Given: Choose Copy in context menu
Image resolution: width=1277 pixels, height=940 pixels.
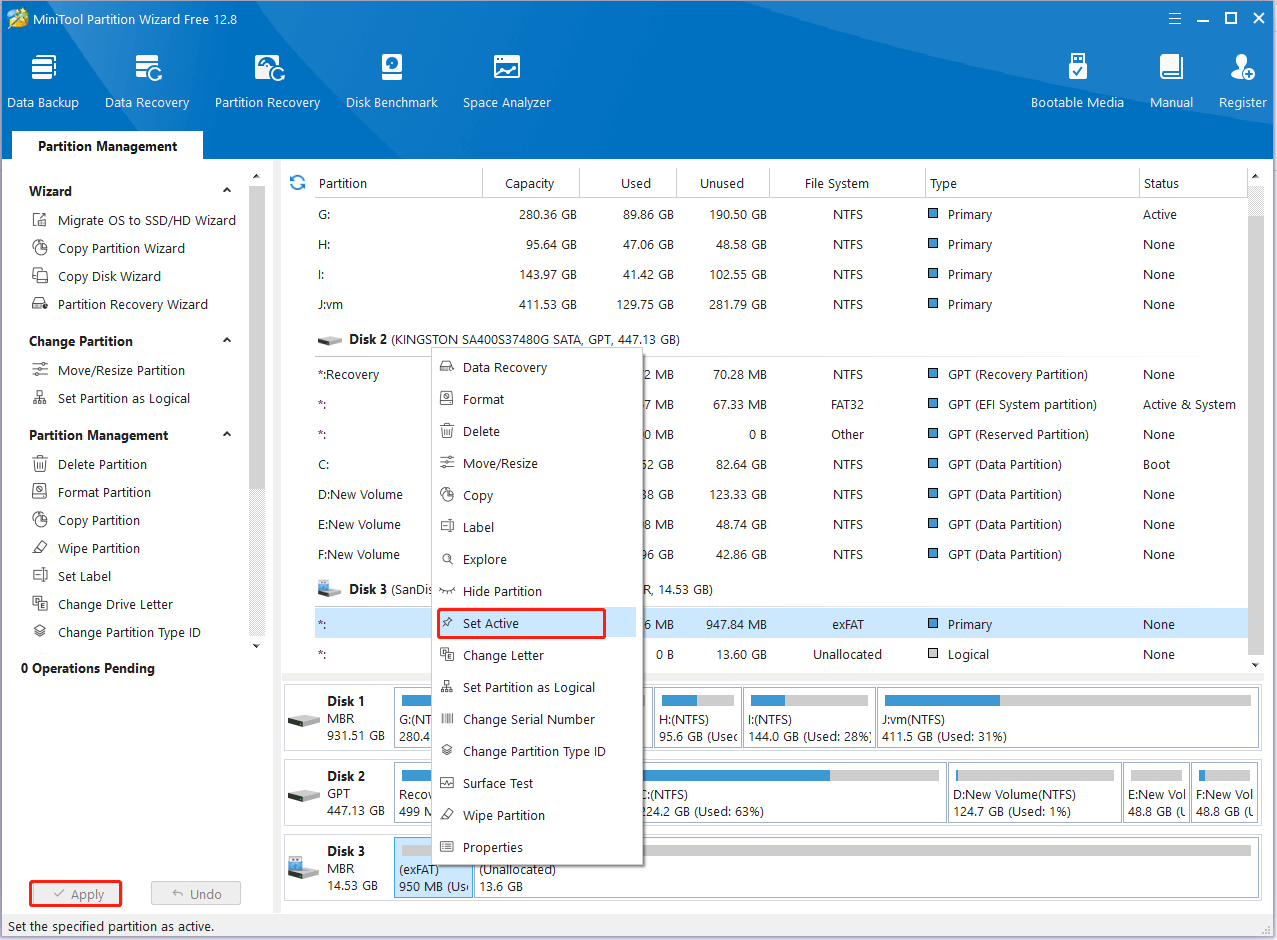Looking at the screenshot, I should coord(537,495).
